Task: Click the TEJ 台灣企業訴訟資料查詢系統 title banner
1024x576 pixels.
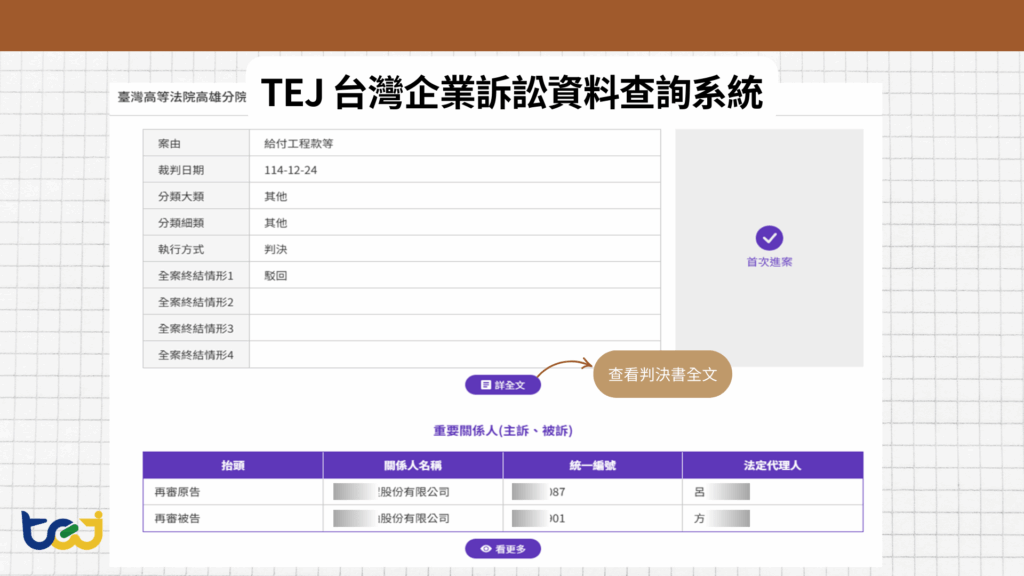Action: [512, 93]
